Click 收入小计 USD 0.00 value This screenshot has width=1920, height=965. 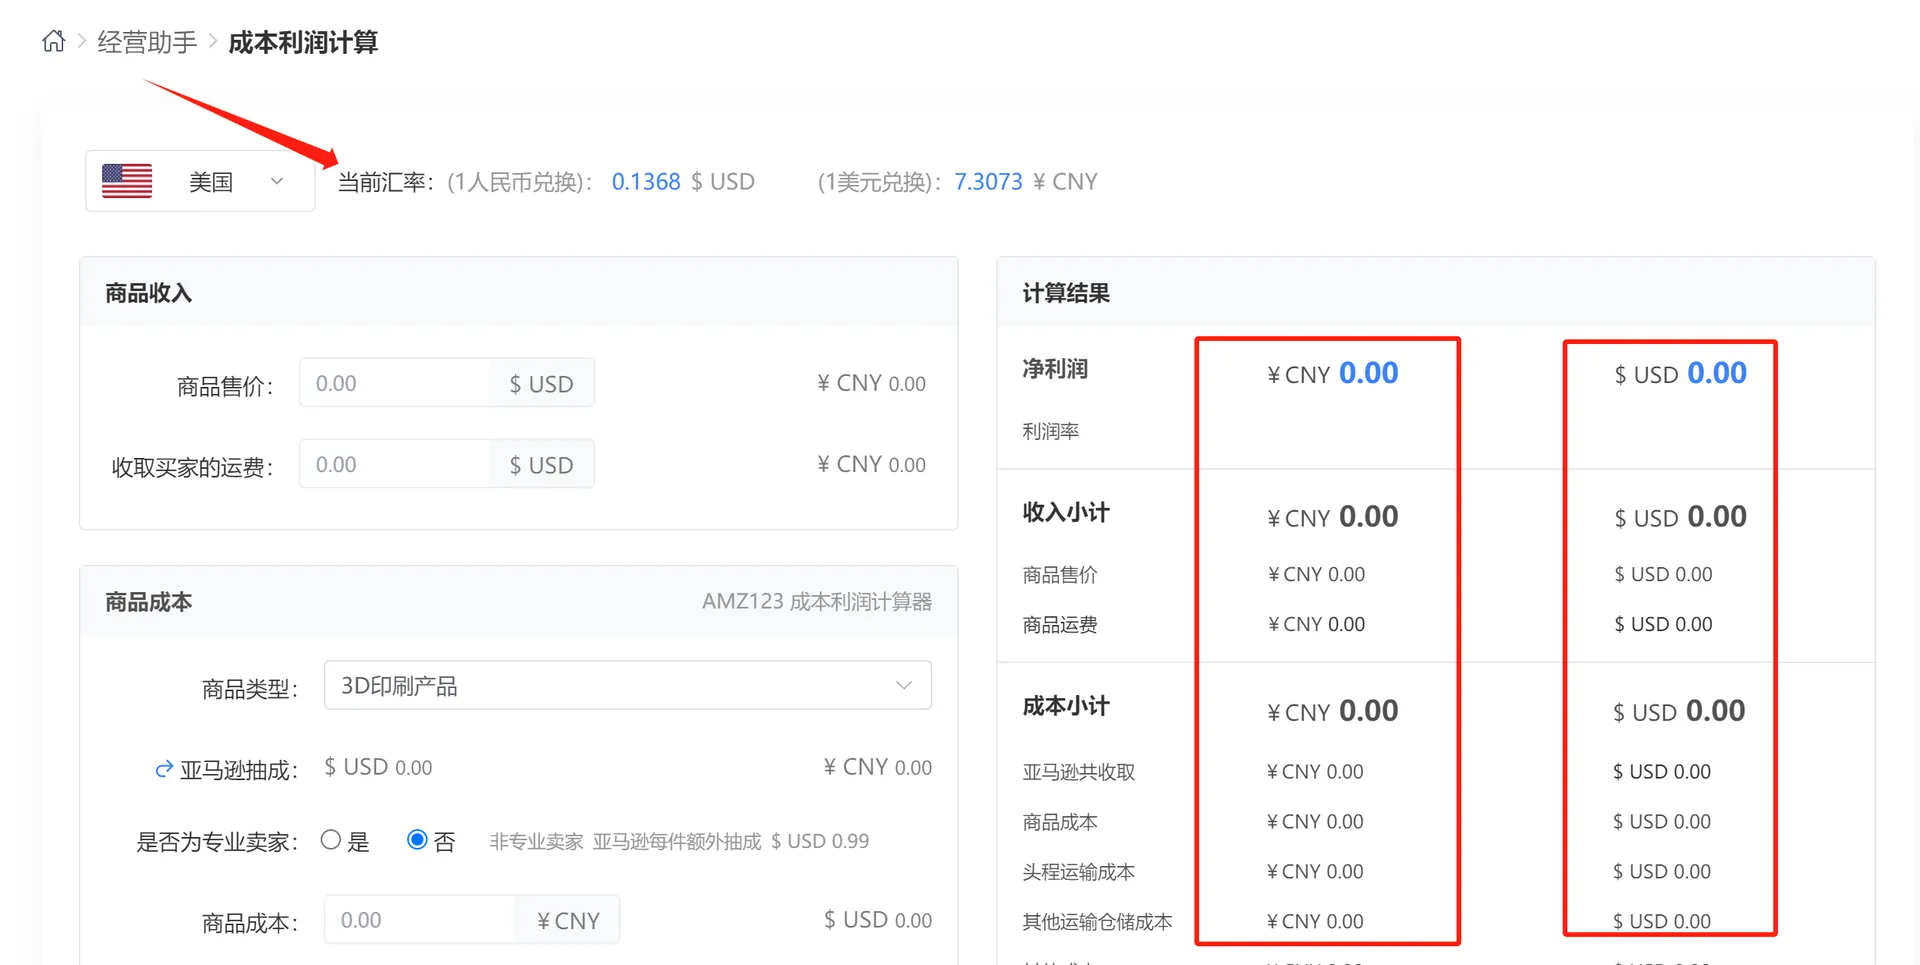(x=1680, y=517)
